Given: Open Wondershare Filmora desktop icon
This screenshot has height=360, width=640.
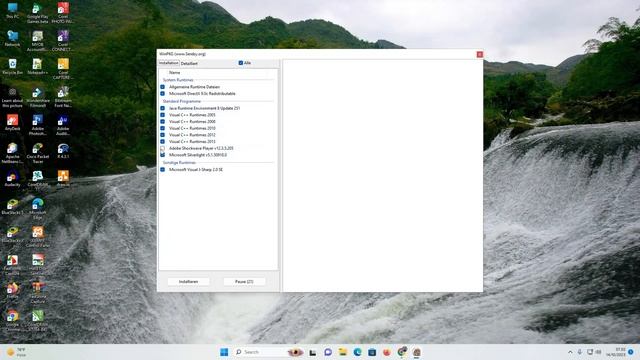Looking at the screenshot, I should 38,97.
